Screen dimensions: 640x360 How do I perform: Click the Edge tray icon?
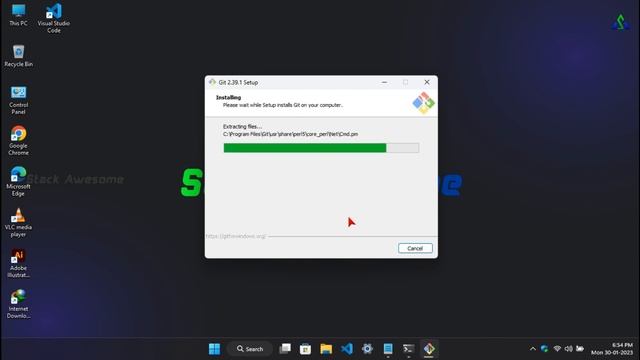(544, 349)
